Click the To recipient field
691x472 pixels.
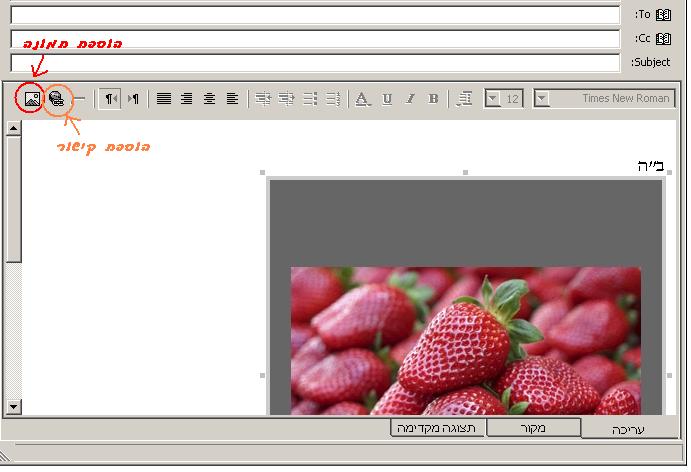tap(315, 15)
